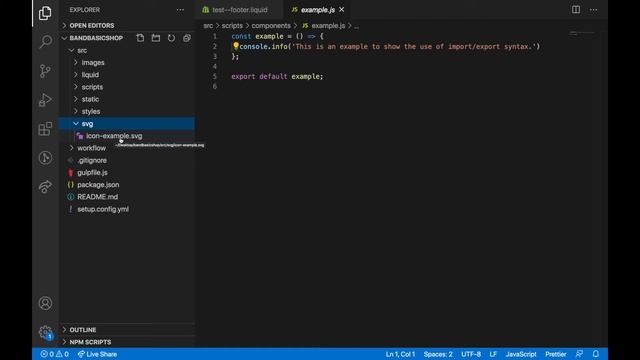Click scripts in the breadcrumb path
This screenshot has width=640, height=360.
(x=232, y=26)
